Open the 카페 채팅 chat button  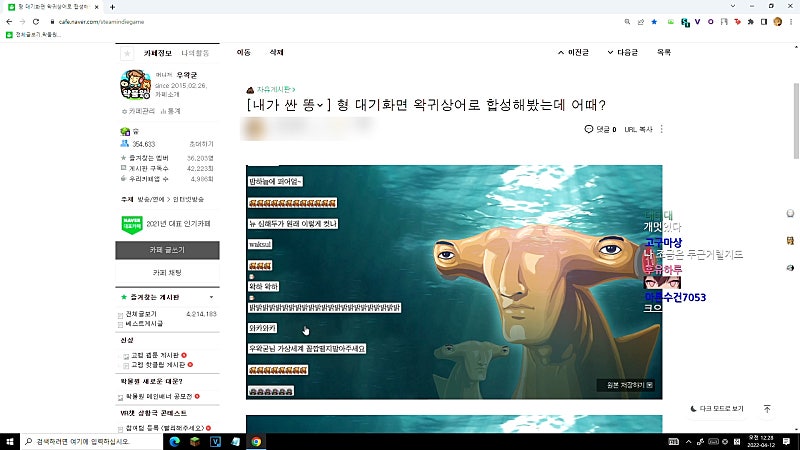click(167, 272)
